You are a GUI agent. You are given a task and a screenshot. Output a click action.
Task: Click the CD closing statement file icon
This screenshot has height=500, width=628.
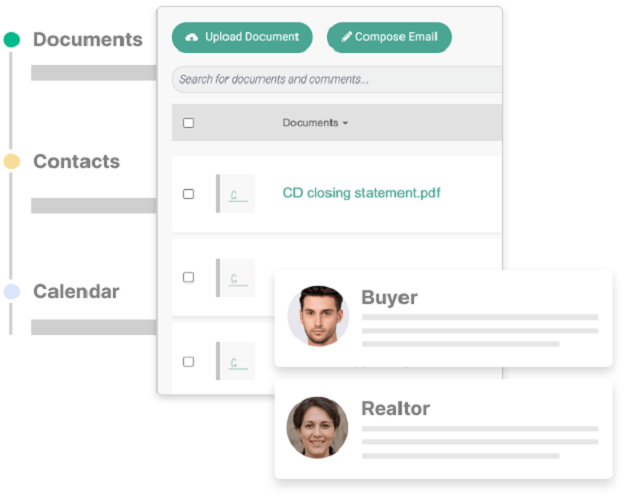pos(236,194)
